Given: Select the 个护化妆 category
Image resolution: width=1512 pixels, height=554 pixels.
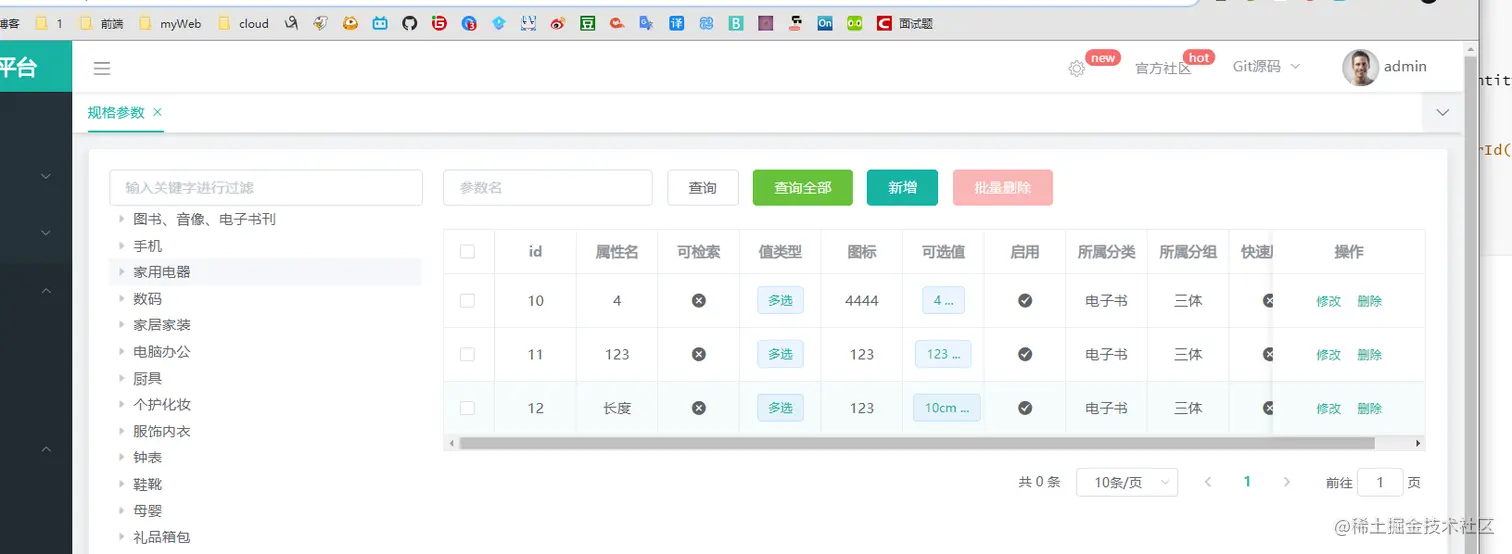Looking at the screenshot, I should pos(162,405).
